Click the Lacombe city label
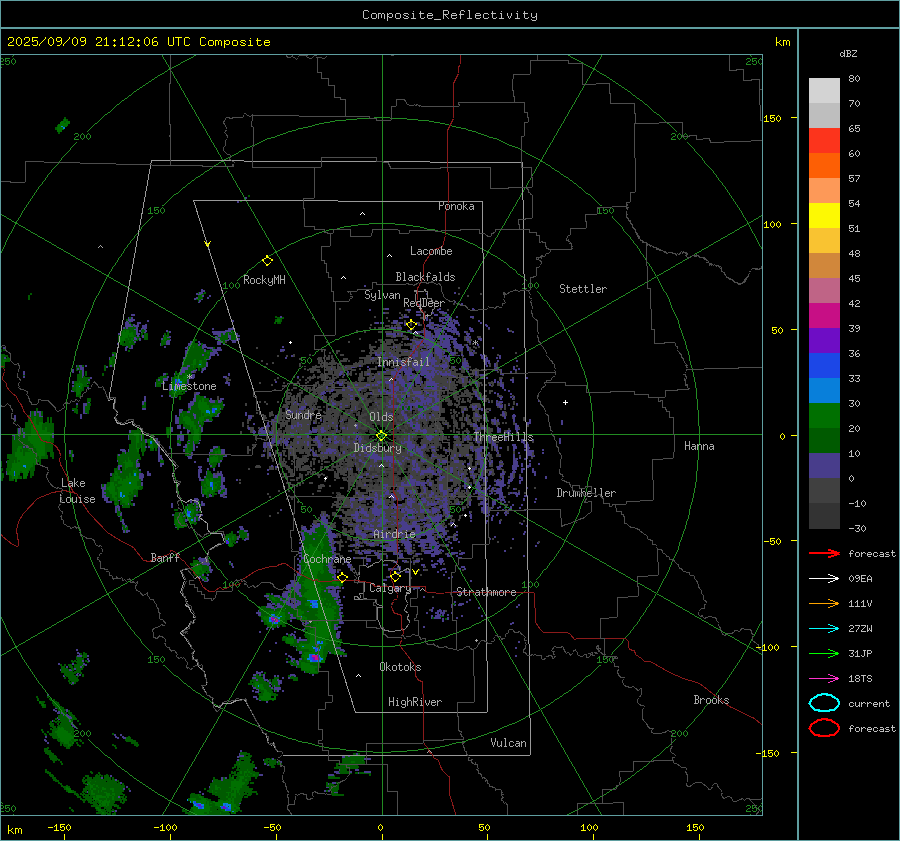Screen dimensions: 900x841 coord(431,251)
